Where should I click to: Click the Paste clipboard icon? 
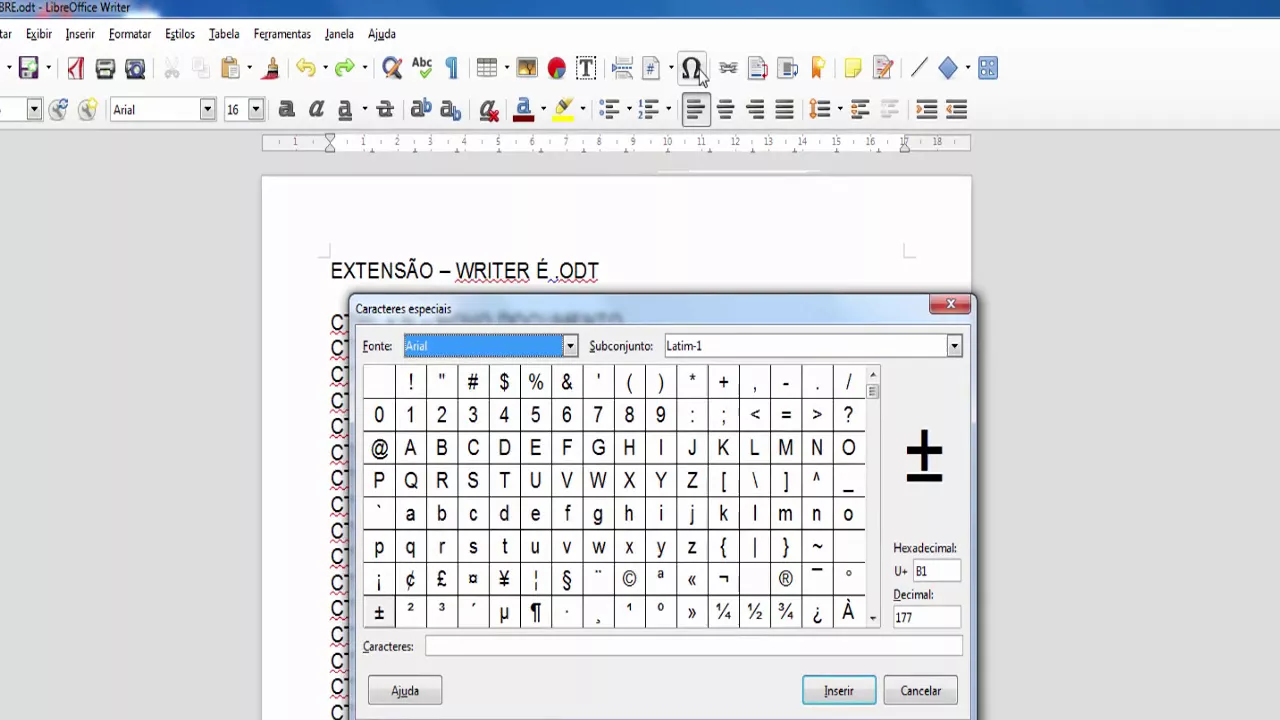230,68
